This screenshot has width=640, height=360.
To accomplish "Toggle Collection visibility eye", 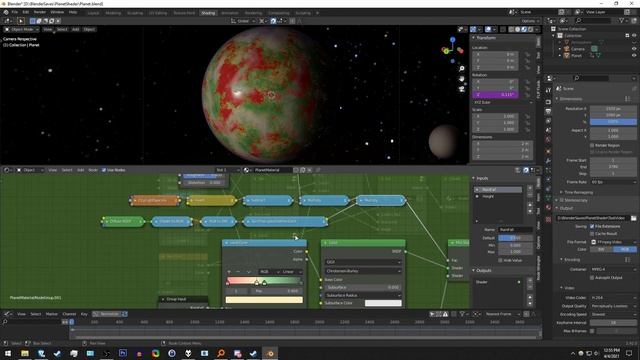I will (634, 36).
